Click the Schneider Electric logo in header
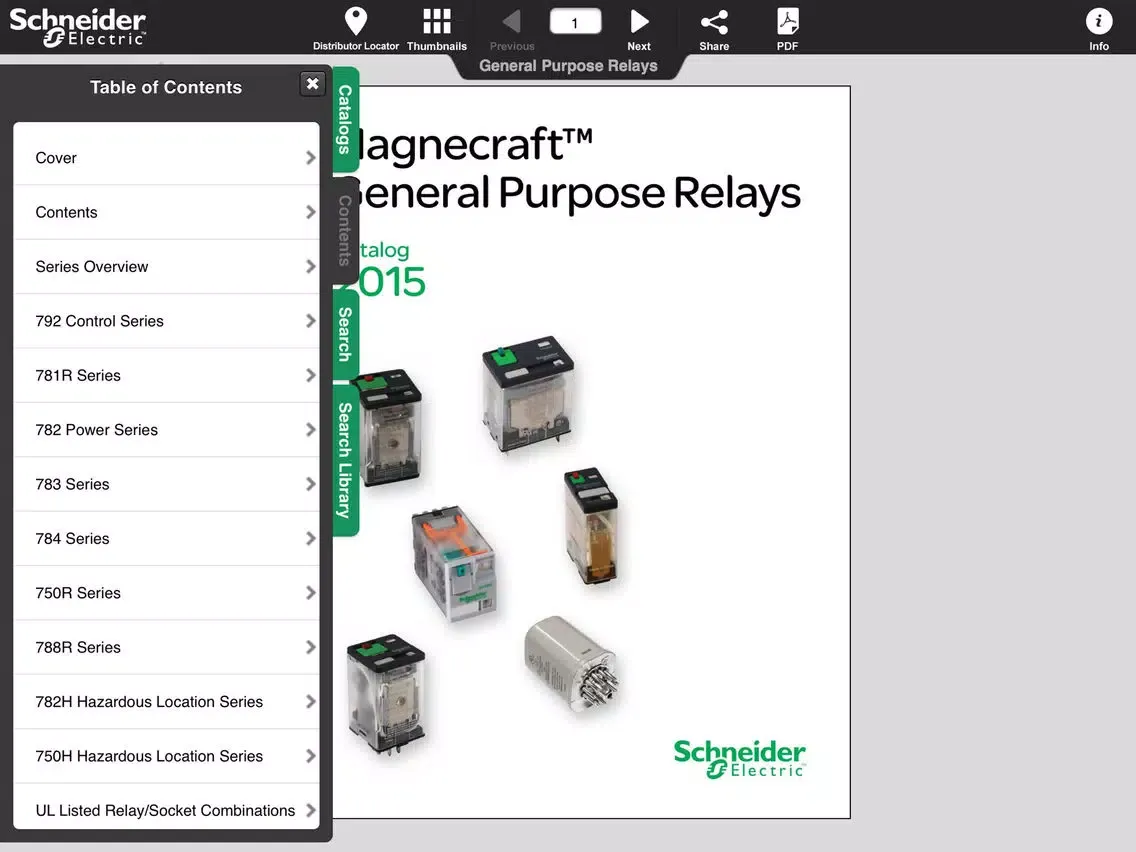1136x852 pixels. coord(78,28)
